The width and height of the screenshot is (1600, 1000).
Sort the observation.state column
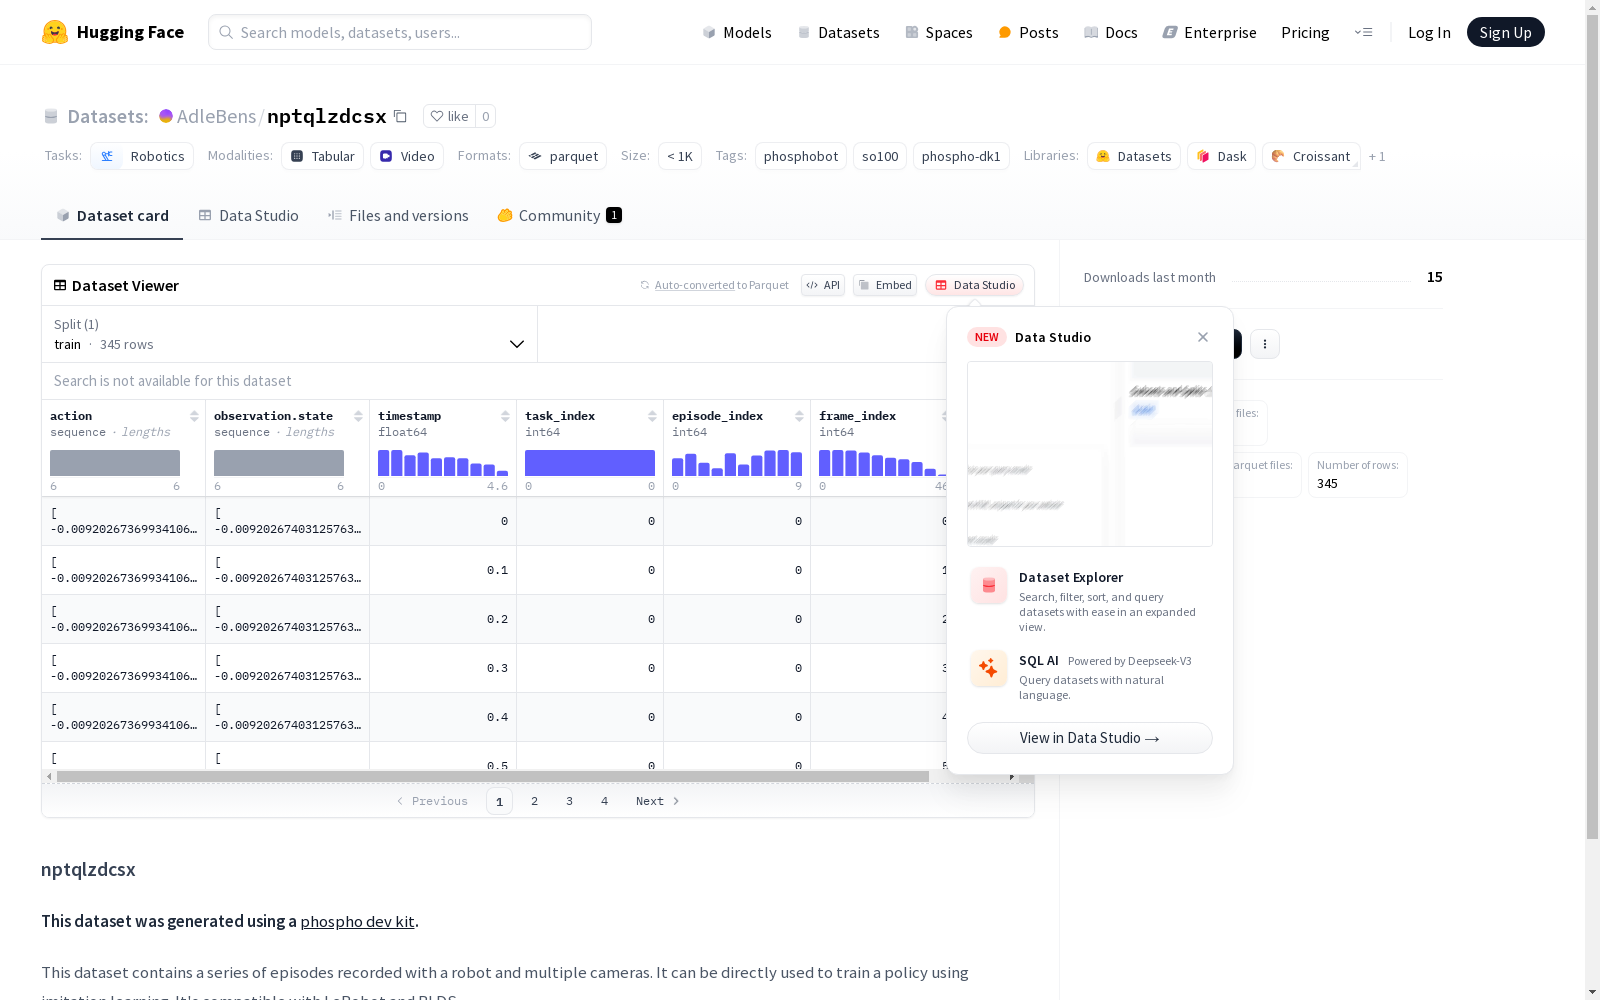pos(358,416)
